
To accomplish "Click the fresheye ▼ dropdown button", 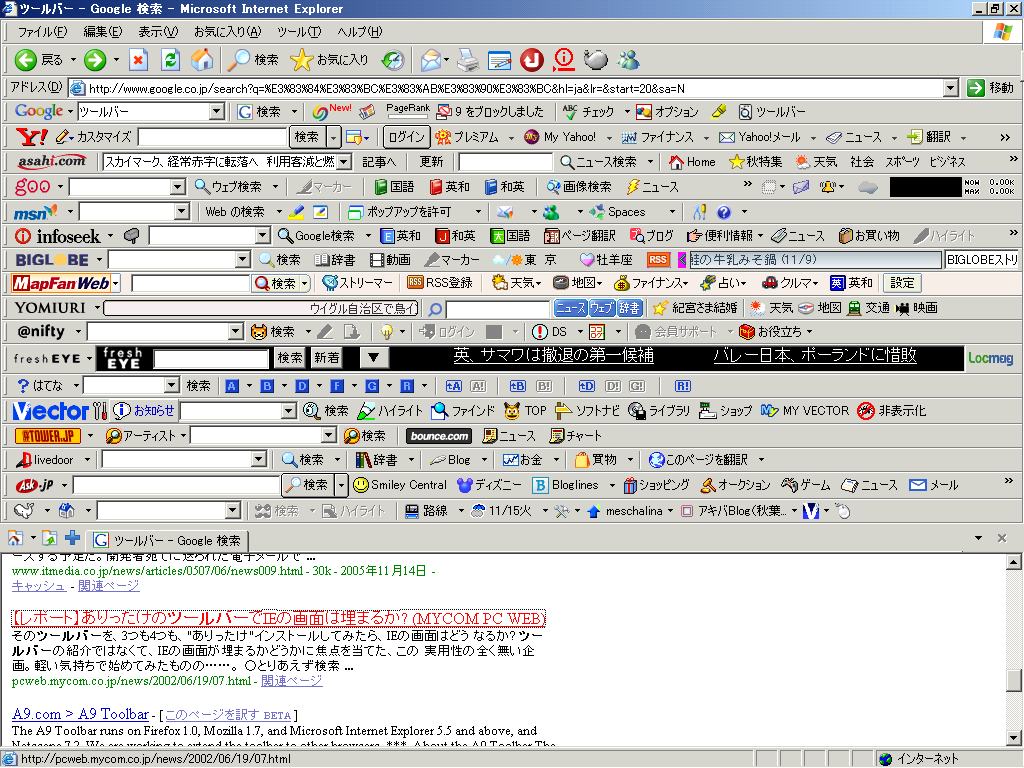I will click(374, 357).
